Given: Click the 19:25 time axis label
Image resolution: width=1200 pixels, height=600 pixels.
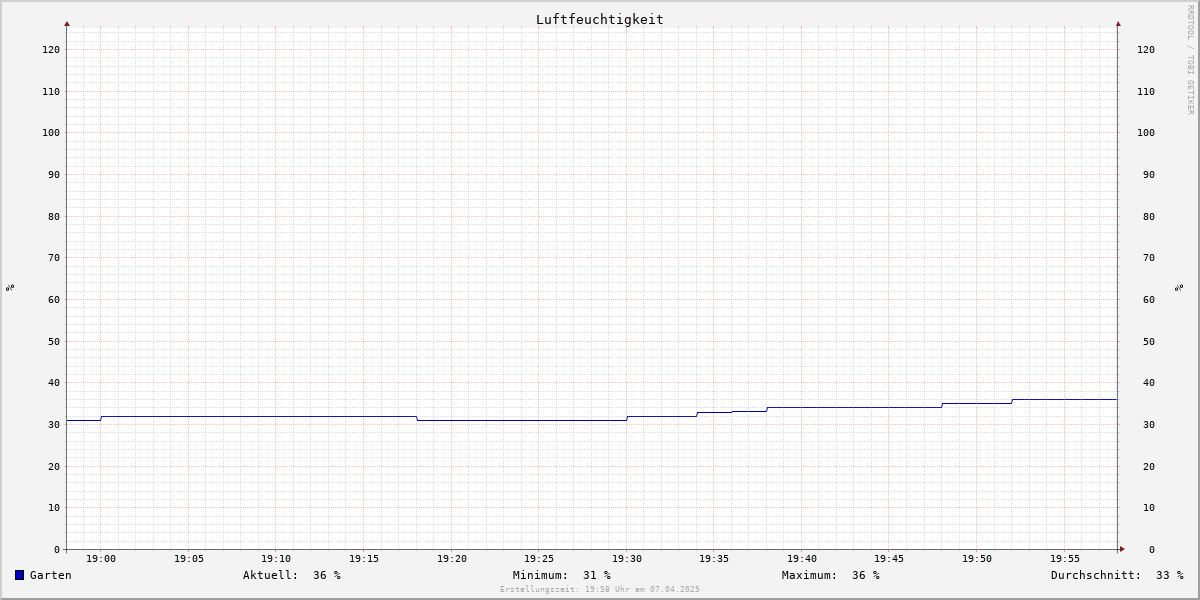Looking at the screenshot, I should point(539,559).
